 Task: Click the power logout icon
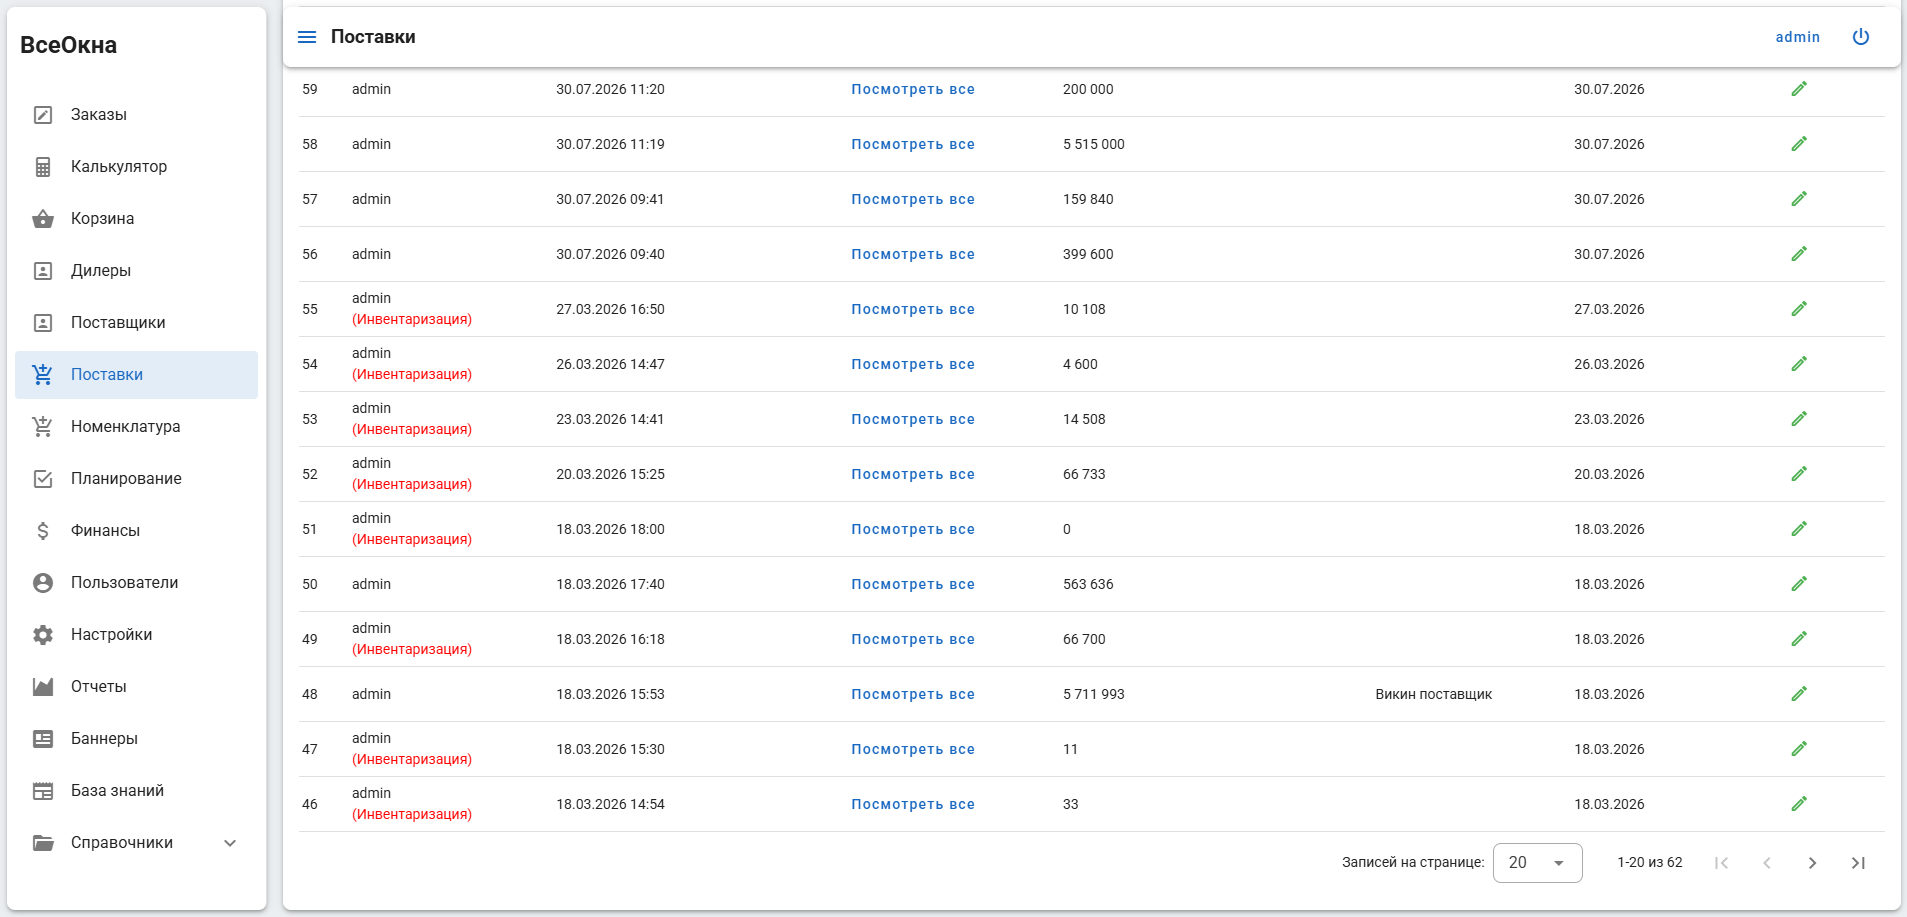[1861, 37]
